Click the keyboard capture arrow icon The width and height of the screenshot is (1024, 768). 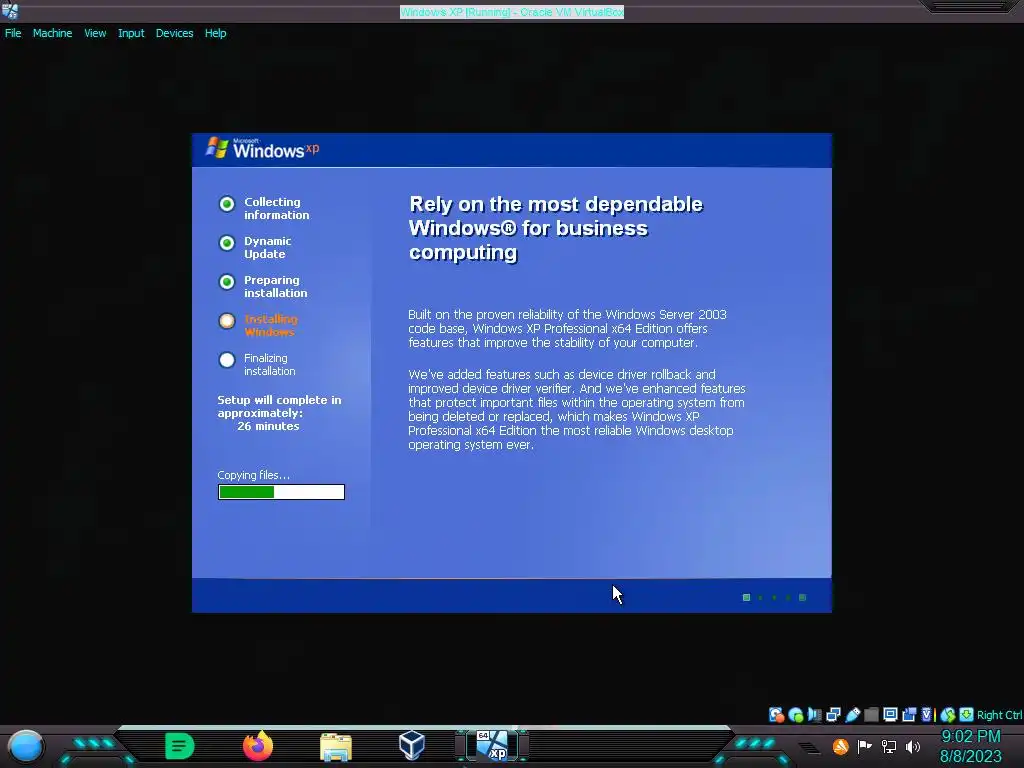[967, 715]
